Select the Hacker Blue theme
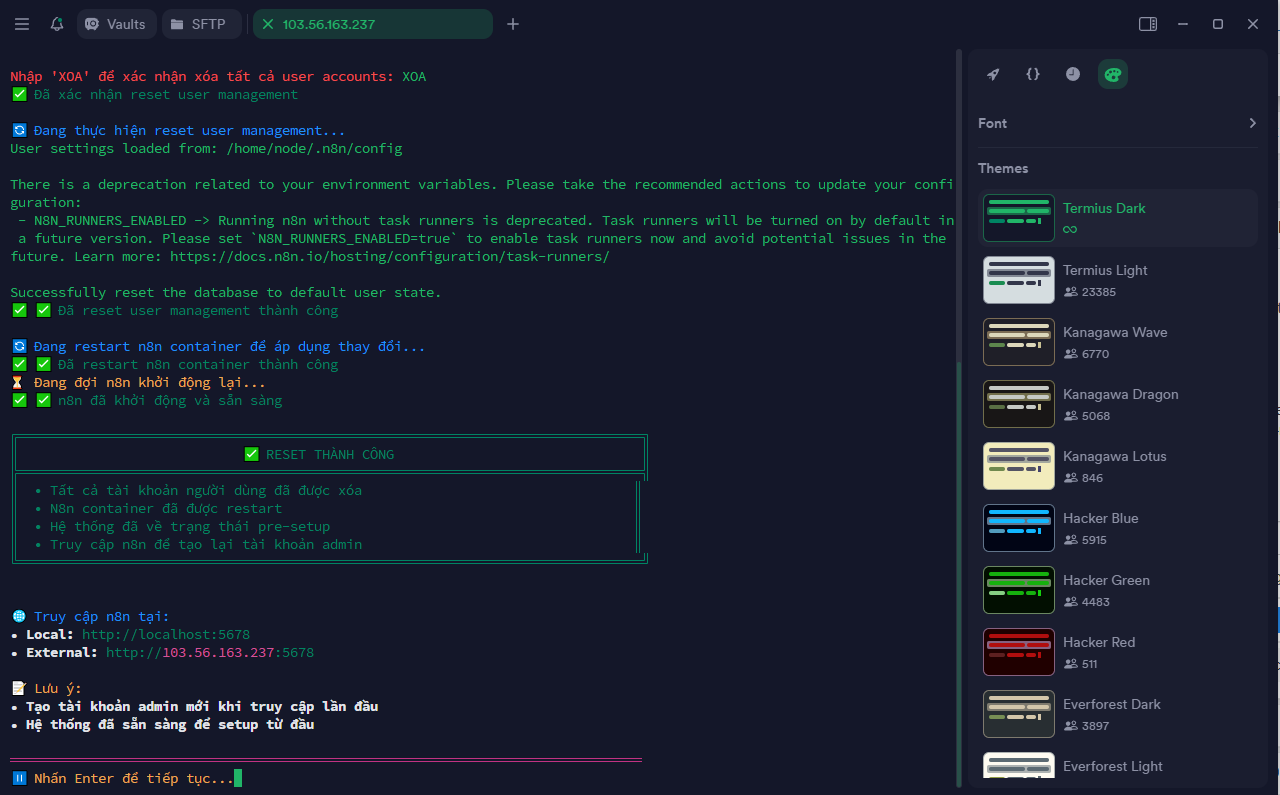 pos(1118,528)
